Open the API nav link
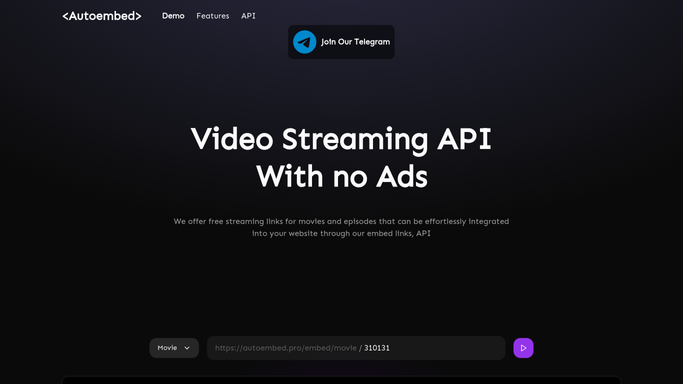Image resolution: width=683 pixels, height=384 pixels. click(x=248, y=16)
